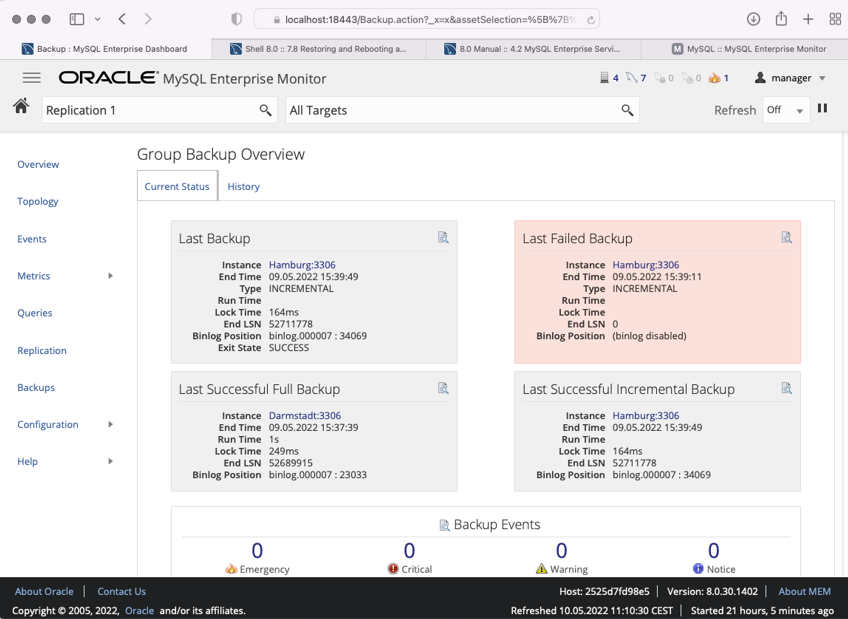The width and height of the screenshot is (848, 619).
Task: Open Hamburg:3306 in Last Successful Incremental Backup
Action: coord(646,416)
